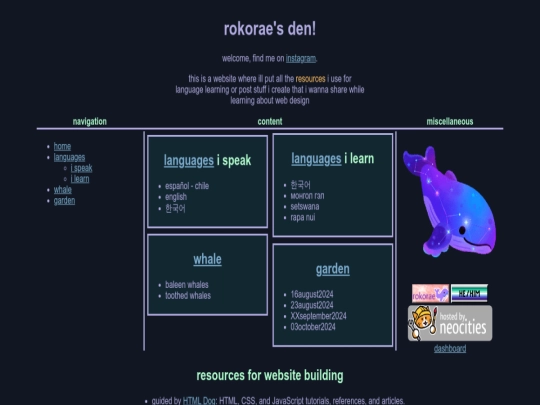
Task: Open 'garden' in the navigation sidebar
Action: [64, 201]
